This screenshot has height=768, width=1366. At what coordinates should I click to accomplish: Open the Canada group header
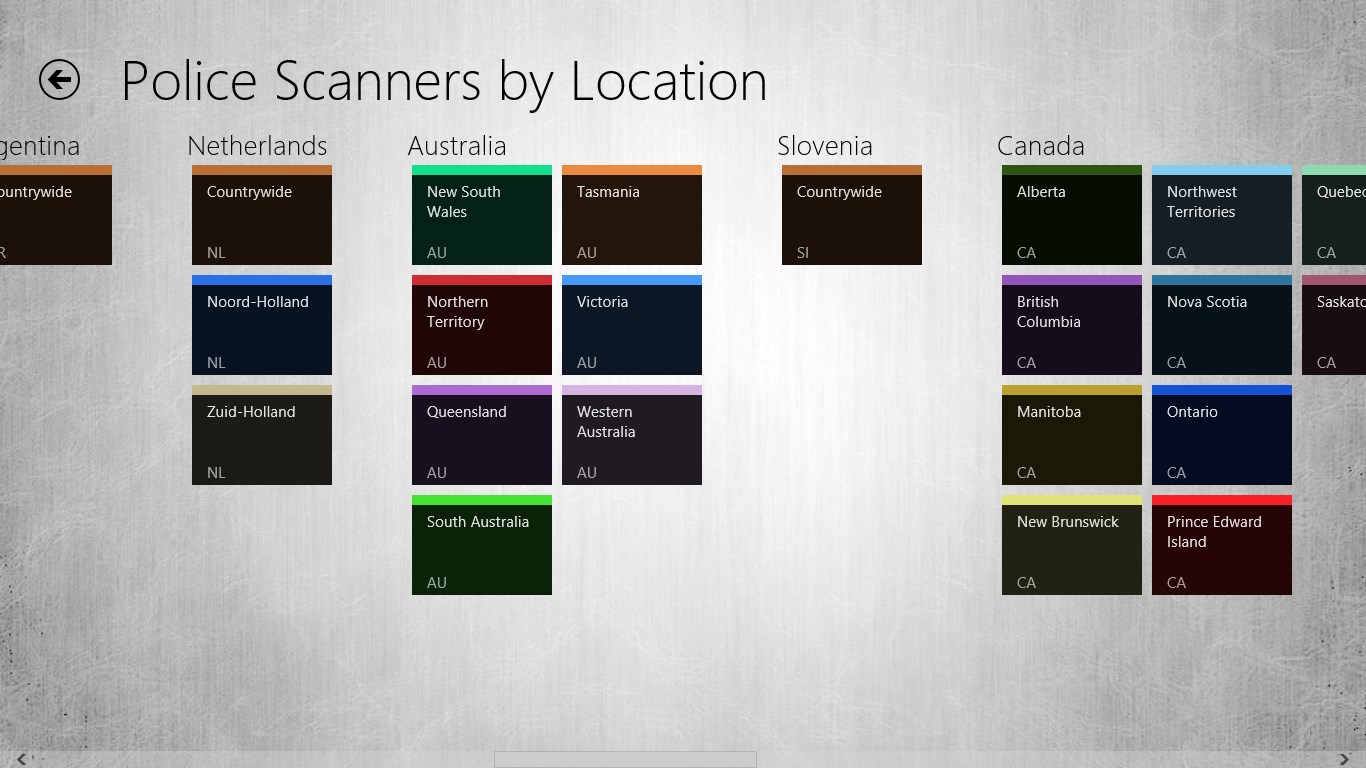pyautogui.click(x=1041, y=146)
